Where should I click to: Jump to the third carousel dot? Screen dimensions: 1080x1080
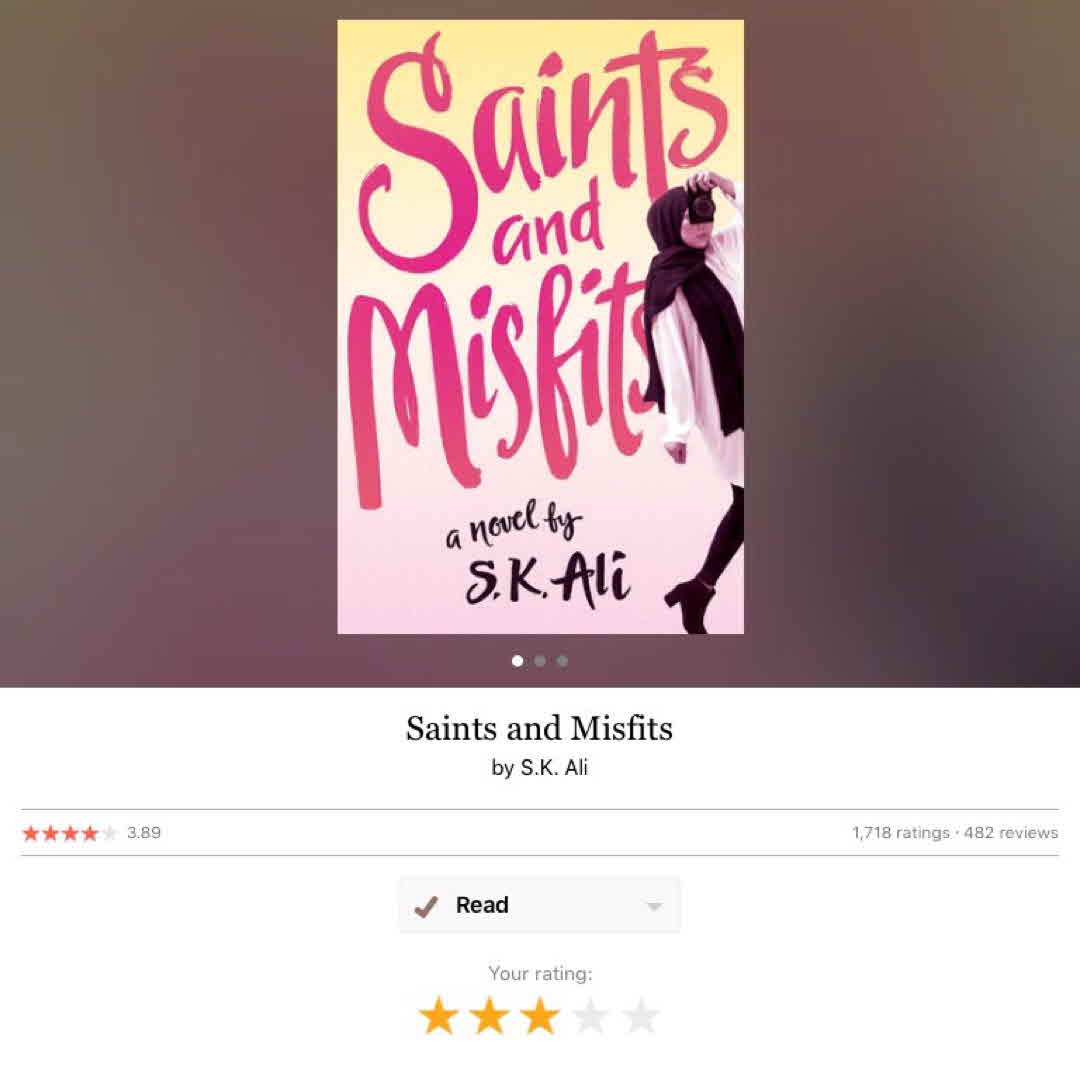[x=562, y=661]
